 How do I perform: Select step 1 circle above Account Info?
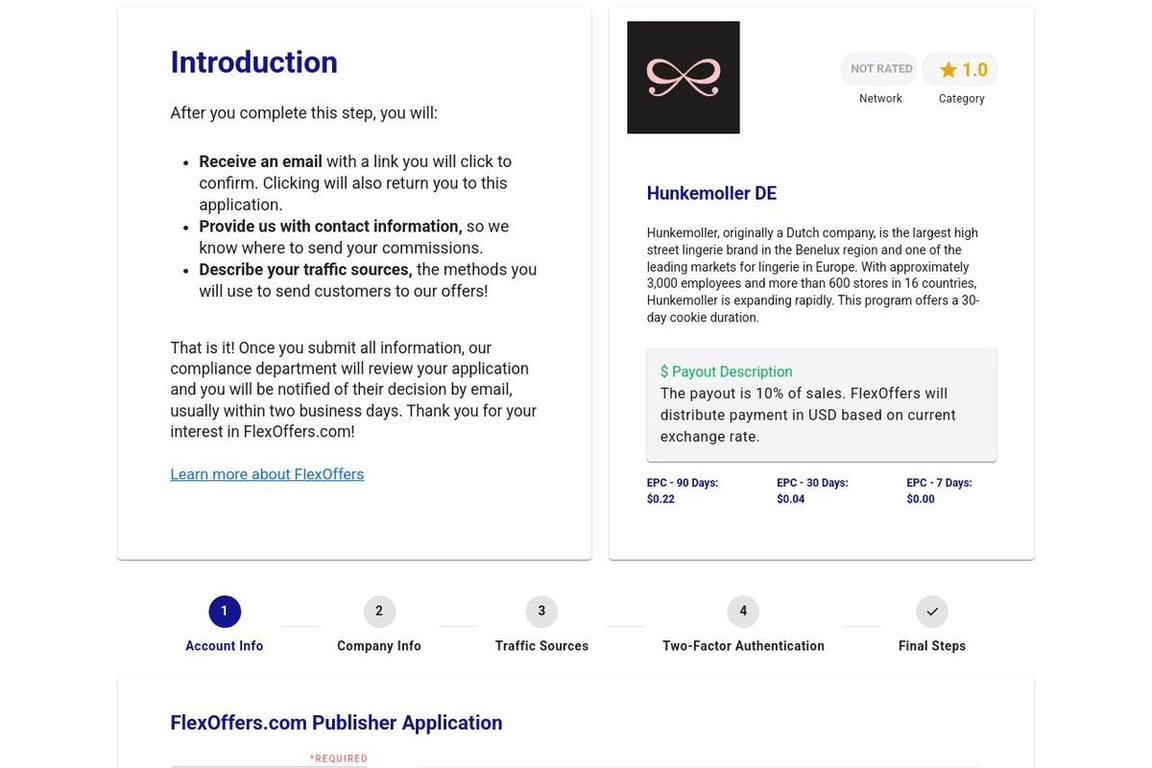(224, 611)
